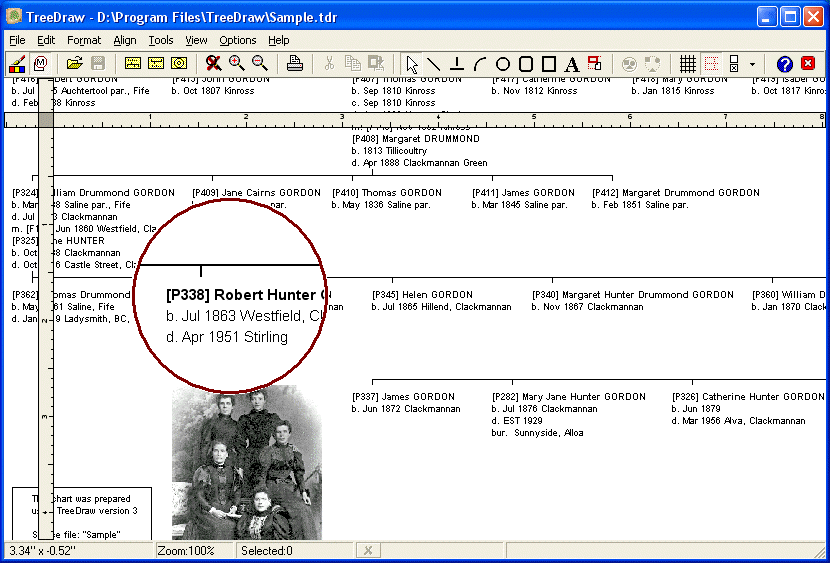Select the rounded rectangle tool
Viewport: 830px width, 563px height.
point(526,64)
